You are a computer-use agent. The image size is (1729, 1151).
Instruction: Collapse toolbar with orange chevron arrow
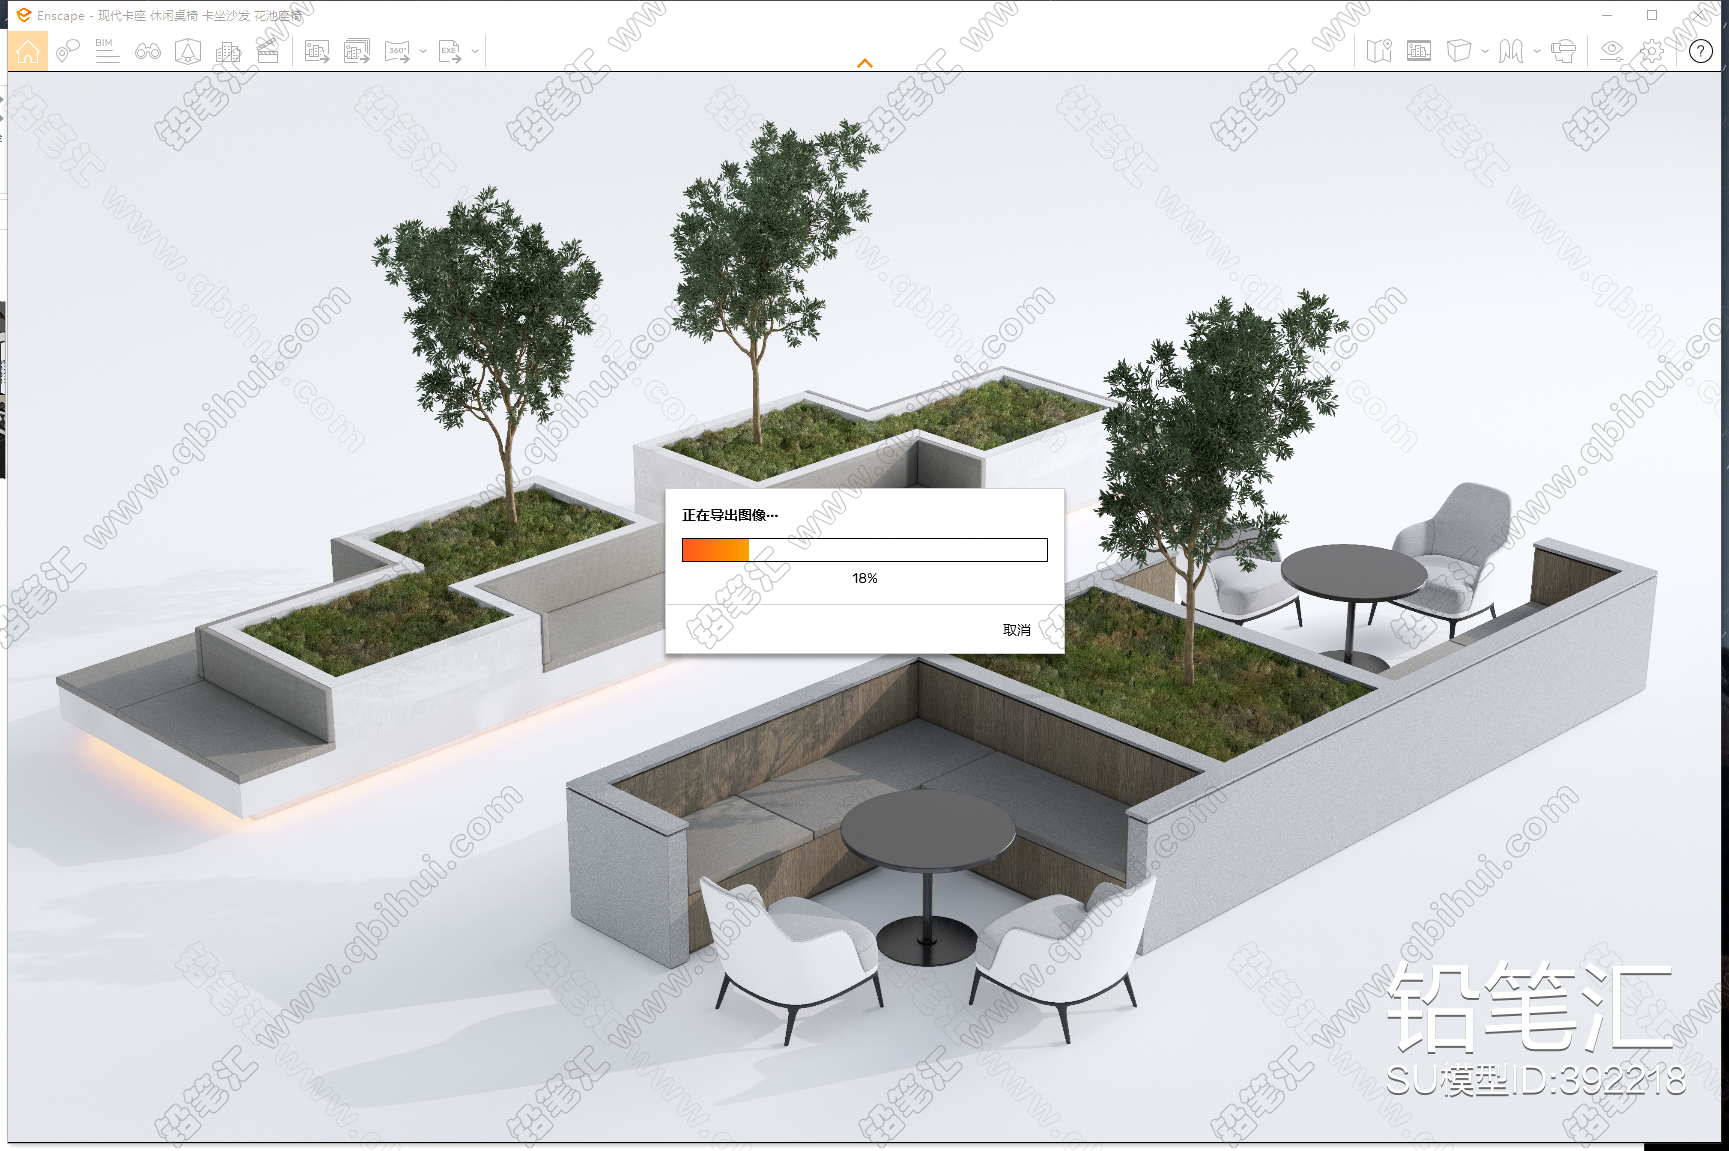865,63
